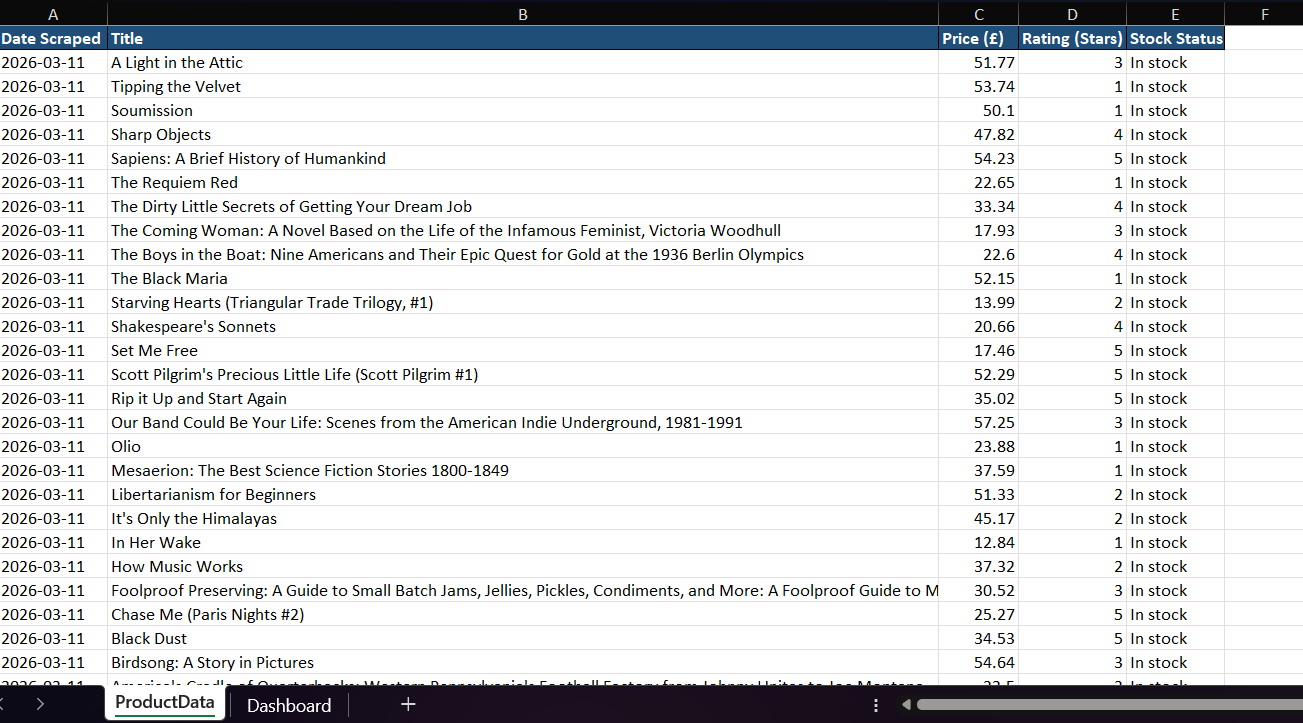This screenshot has height=723, width=1303.
Task: Select column C header
Action: (x=979, y=14)
